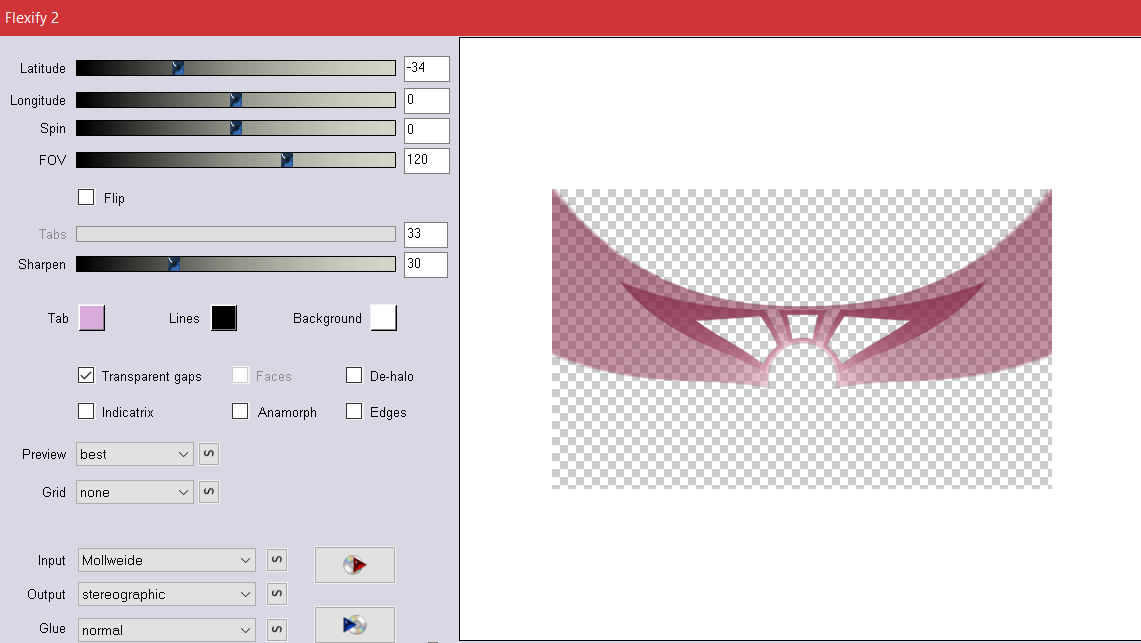Click the S button beside Output dropdown
The width and height of the screenshot is (1141, 643).
pos(277,594)
